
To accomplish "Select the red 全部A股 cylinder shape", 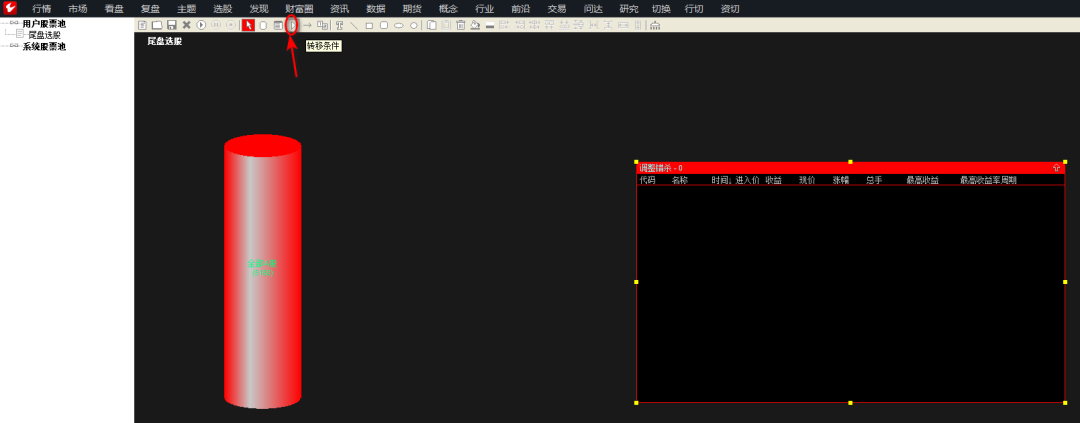I will tap(262, 271).
